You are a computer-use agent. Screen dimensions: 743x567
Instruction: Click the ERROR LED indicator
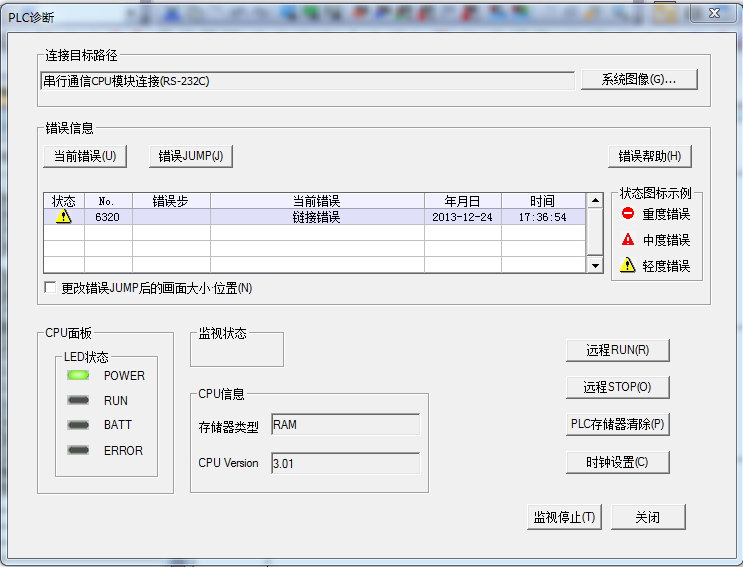click(78, 451)
